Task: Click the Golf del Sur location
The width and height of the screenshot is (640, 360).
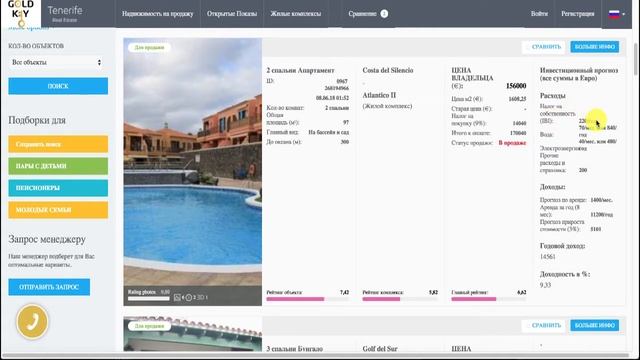Action: pyautogui.click(x=380, y=349)
